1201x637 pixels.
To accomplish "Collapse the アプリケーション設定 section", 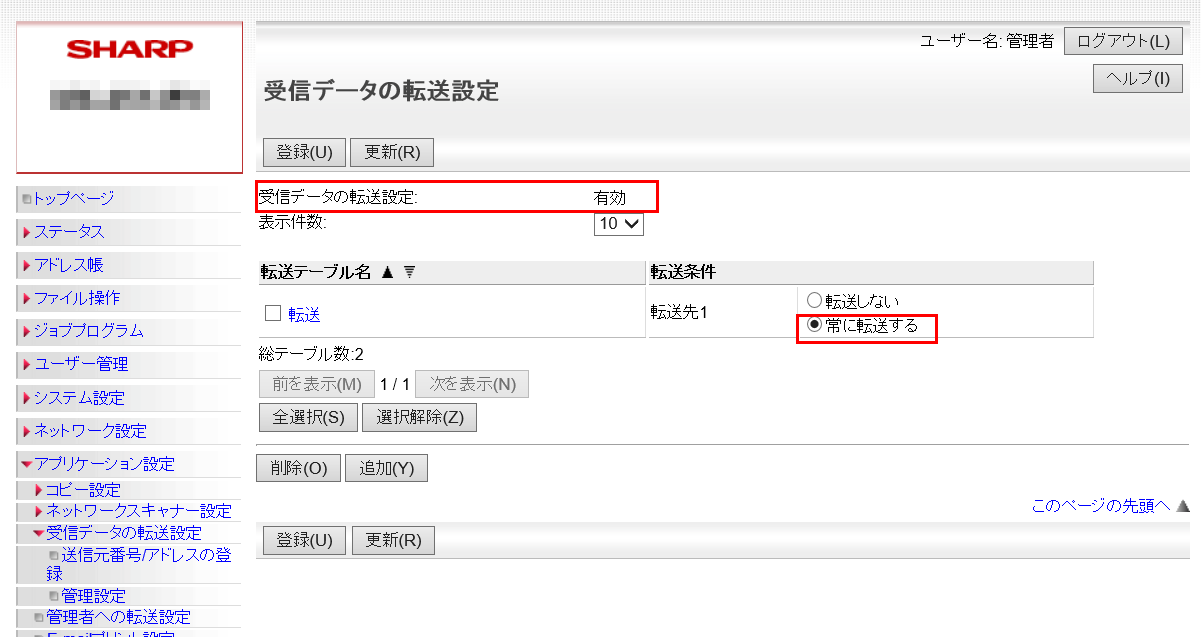I will 104,464.
